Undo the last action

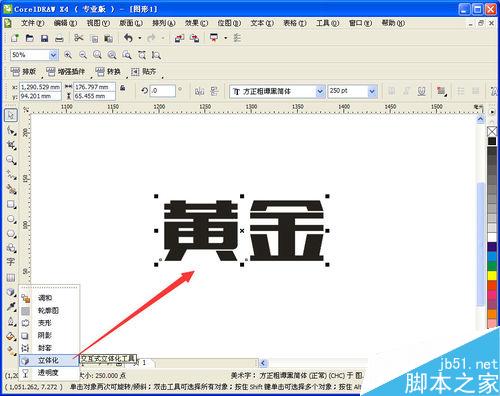tap(128, 38)
